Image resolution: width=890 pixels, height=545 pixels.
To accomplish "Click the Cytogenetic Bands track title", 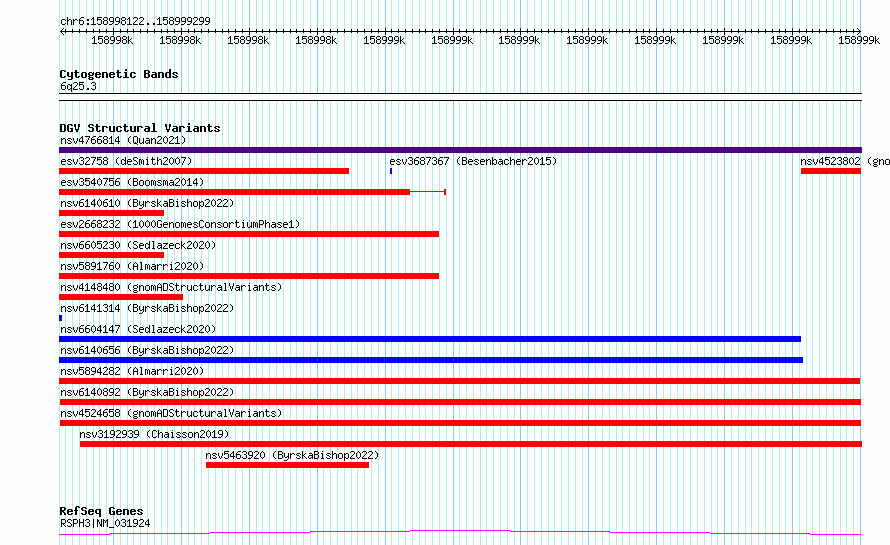I will pos(119,74).
